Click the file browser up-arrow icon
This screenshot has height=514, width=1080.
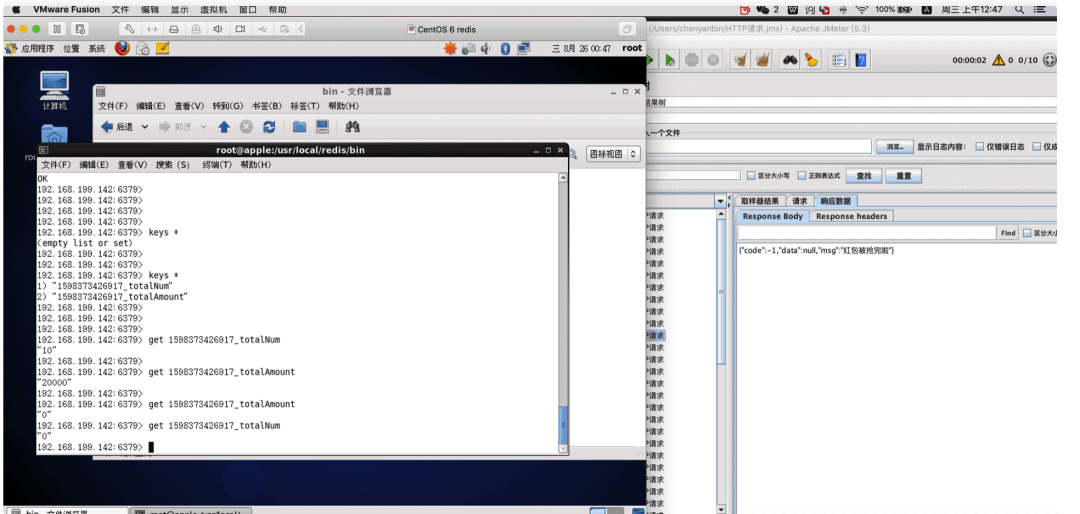click(x=224, y=127)
